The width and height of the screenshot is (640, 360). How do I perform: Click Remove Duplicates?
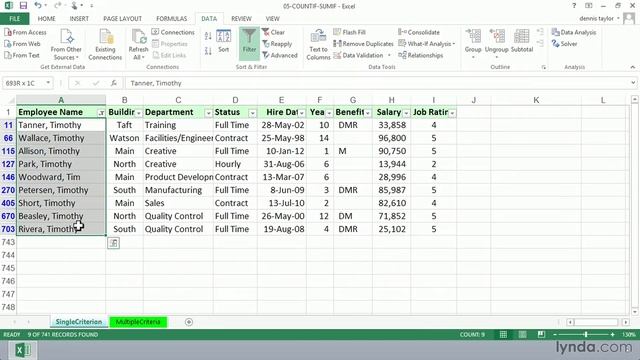point(363,44)
